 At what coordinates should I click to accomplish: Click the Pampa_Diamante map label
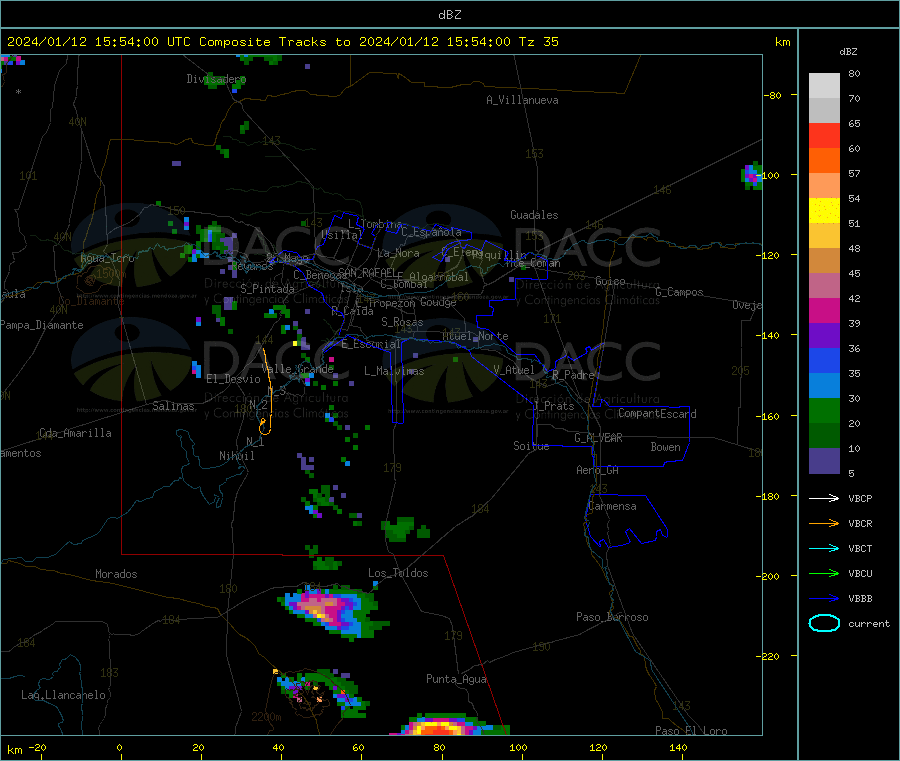pyautogui.click(x=41, y=325)
